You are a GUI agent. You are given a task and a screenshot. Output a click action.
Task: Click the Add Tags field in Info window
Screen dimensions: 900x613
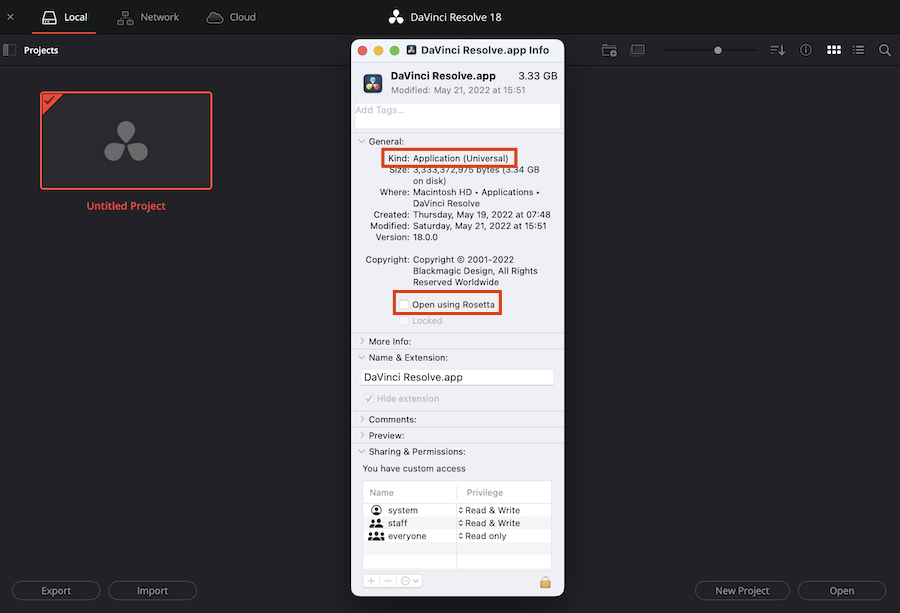click(457, 115)
